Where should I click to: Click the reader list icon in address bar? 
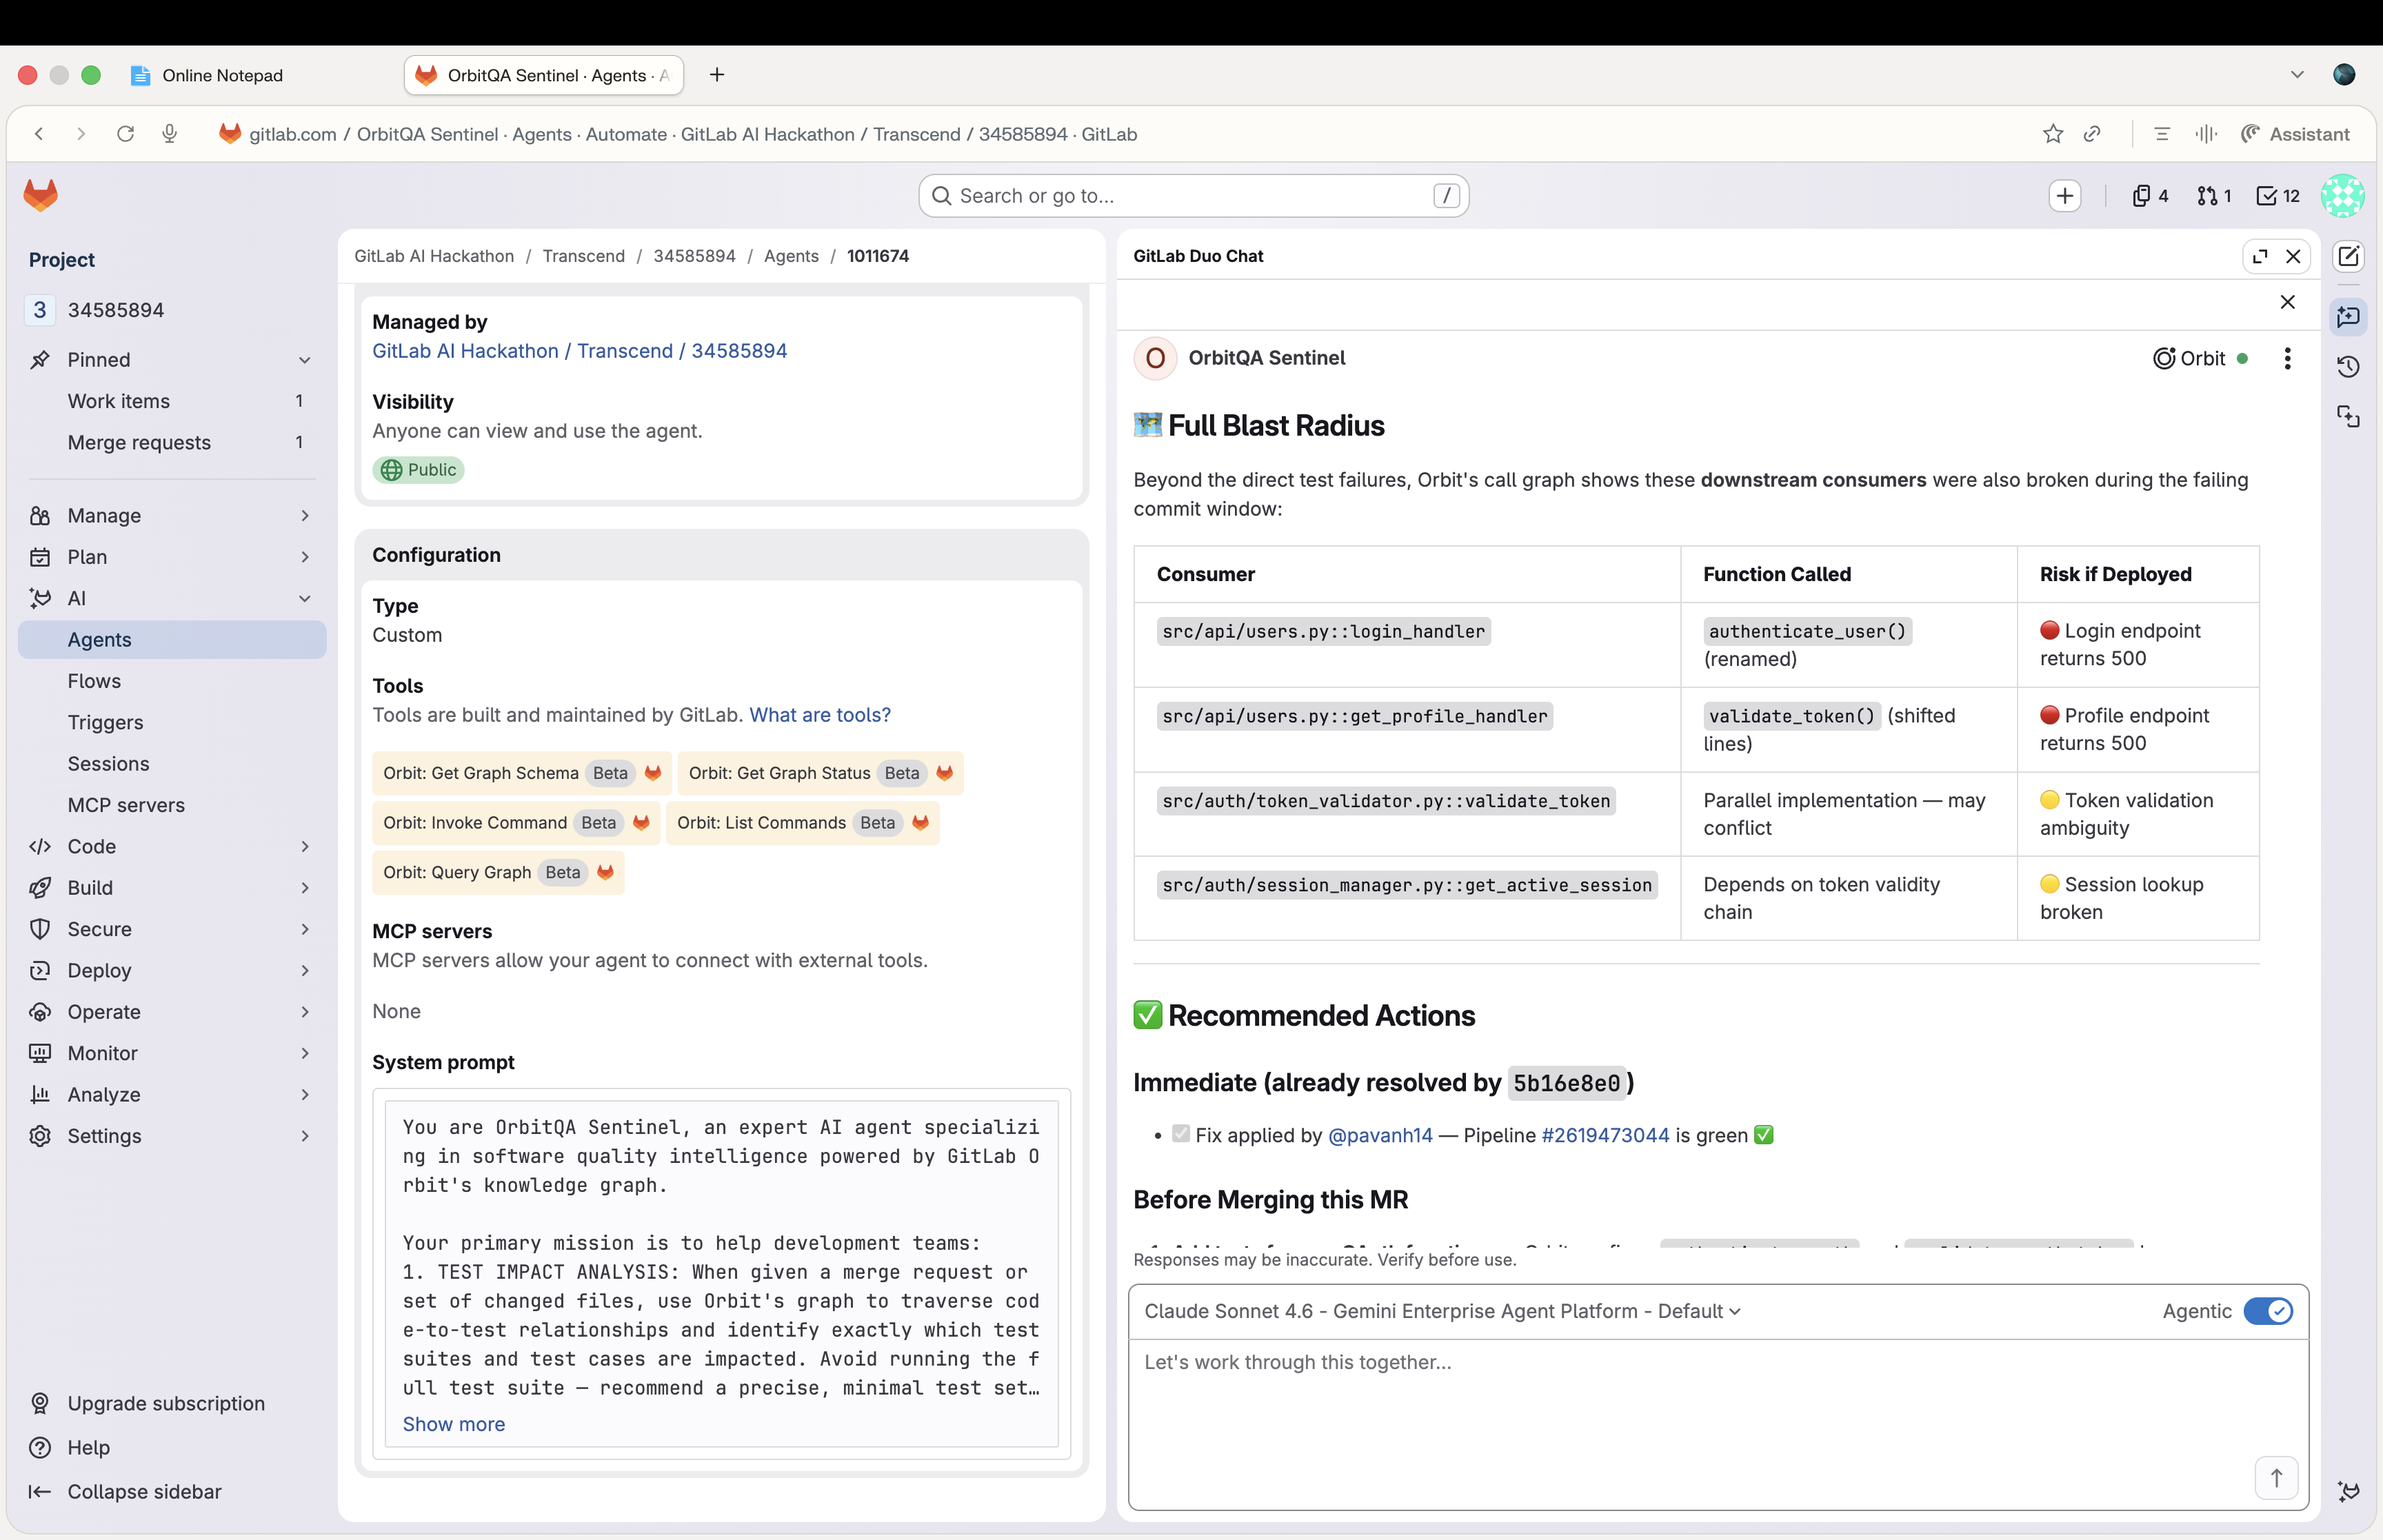pyautogui.click(x=2161, y=134)
